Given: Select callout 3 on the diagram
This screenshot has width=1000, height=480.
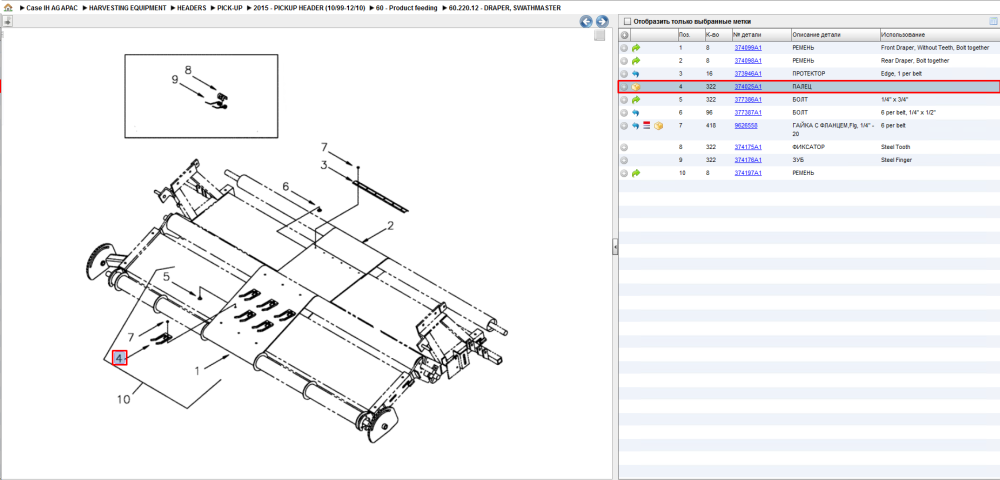Looking at the screenshot, I should (324, 166).
